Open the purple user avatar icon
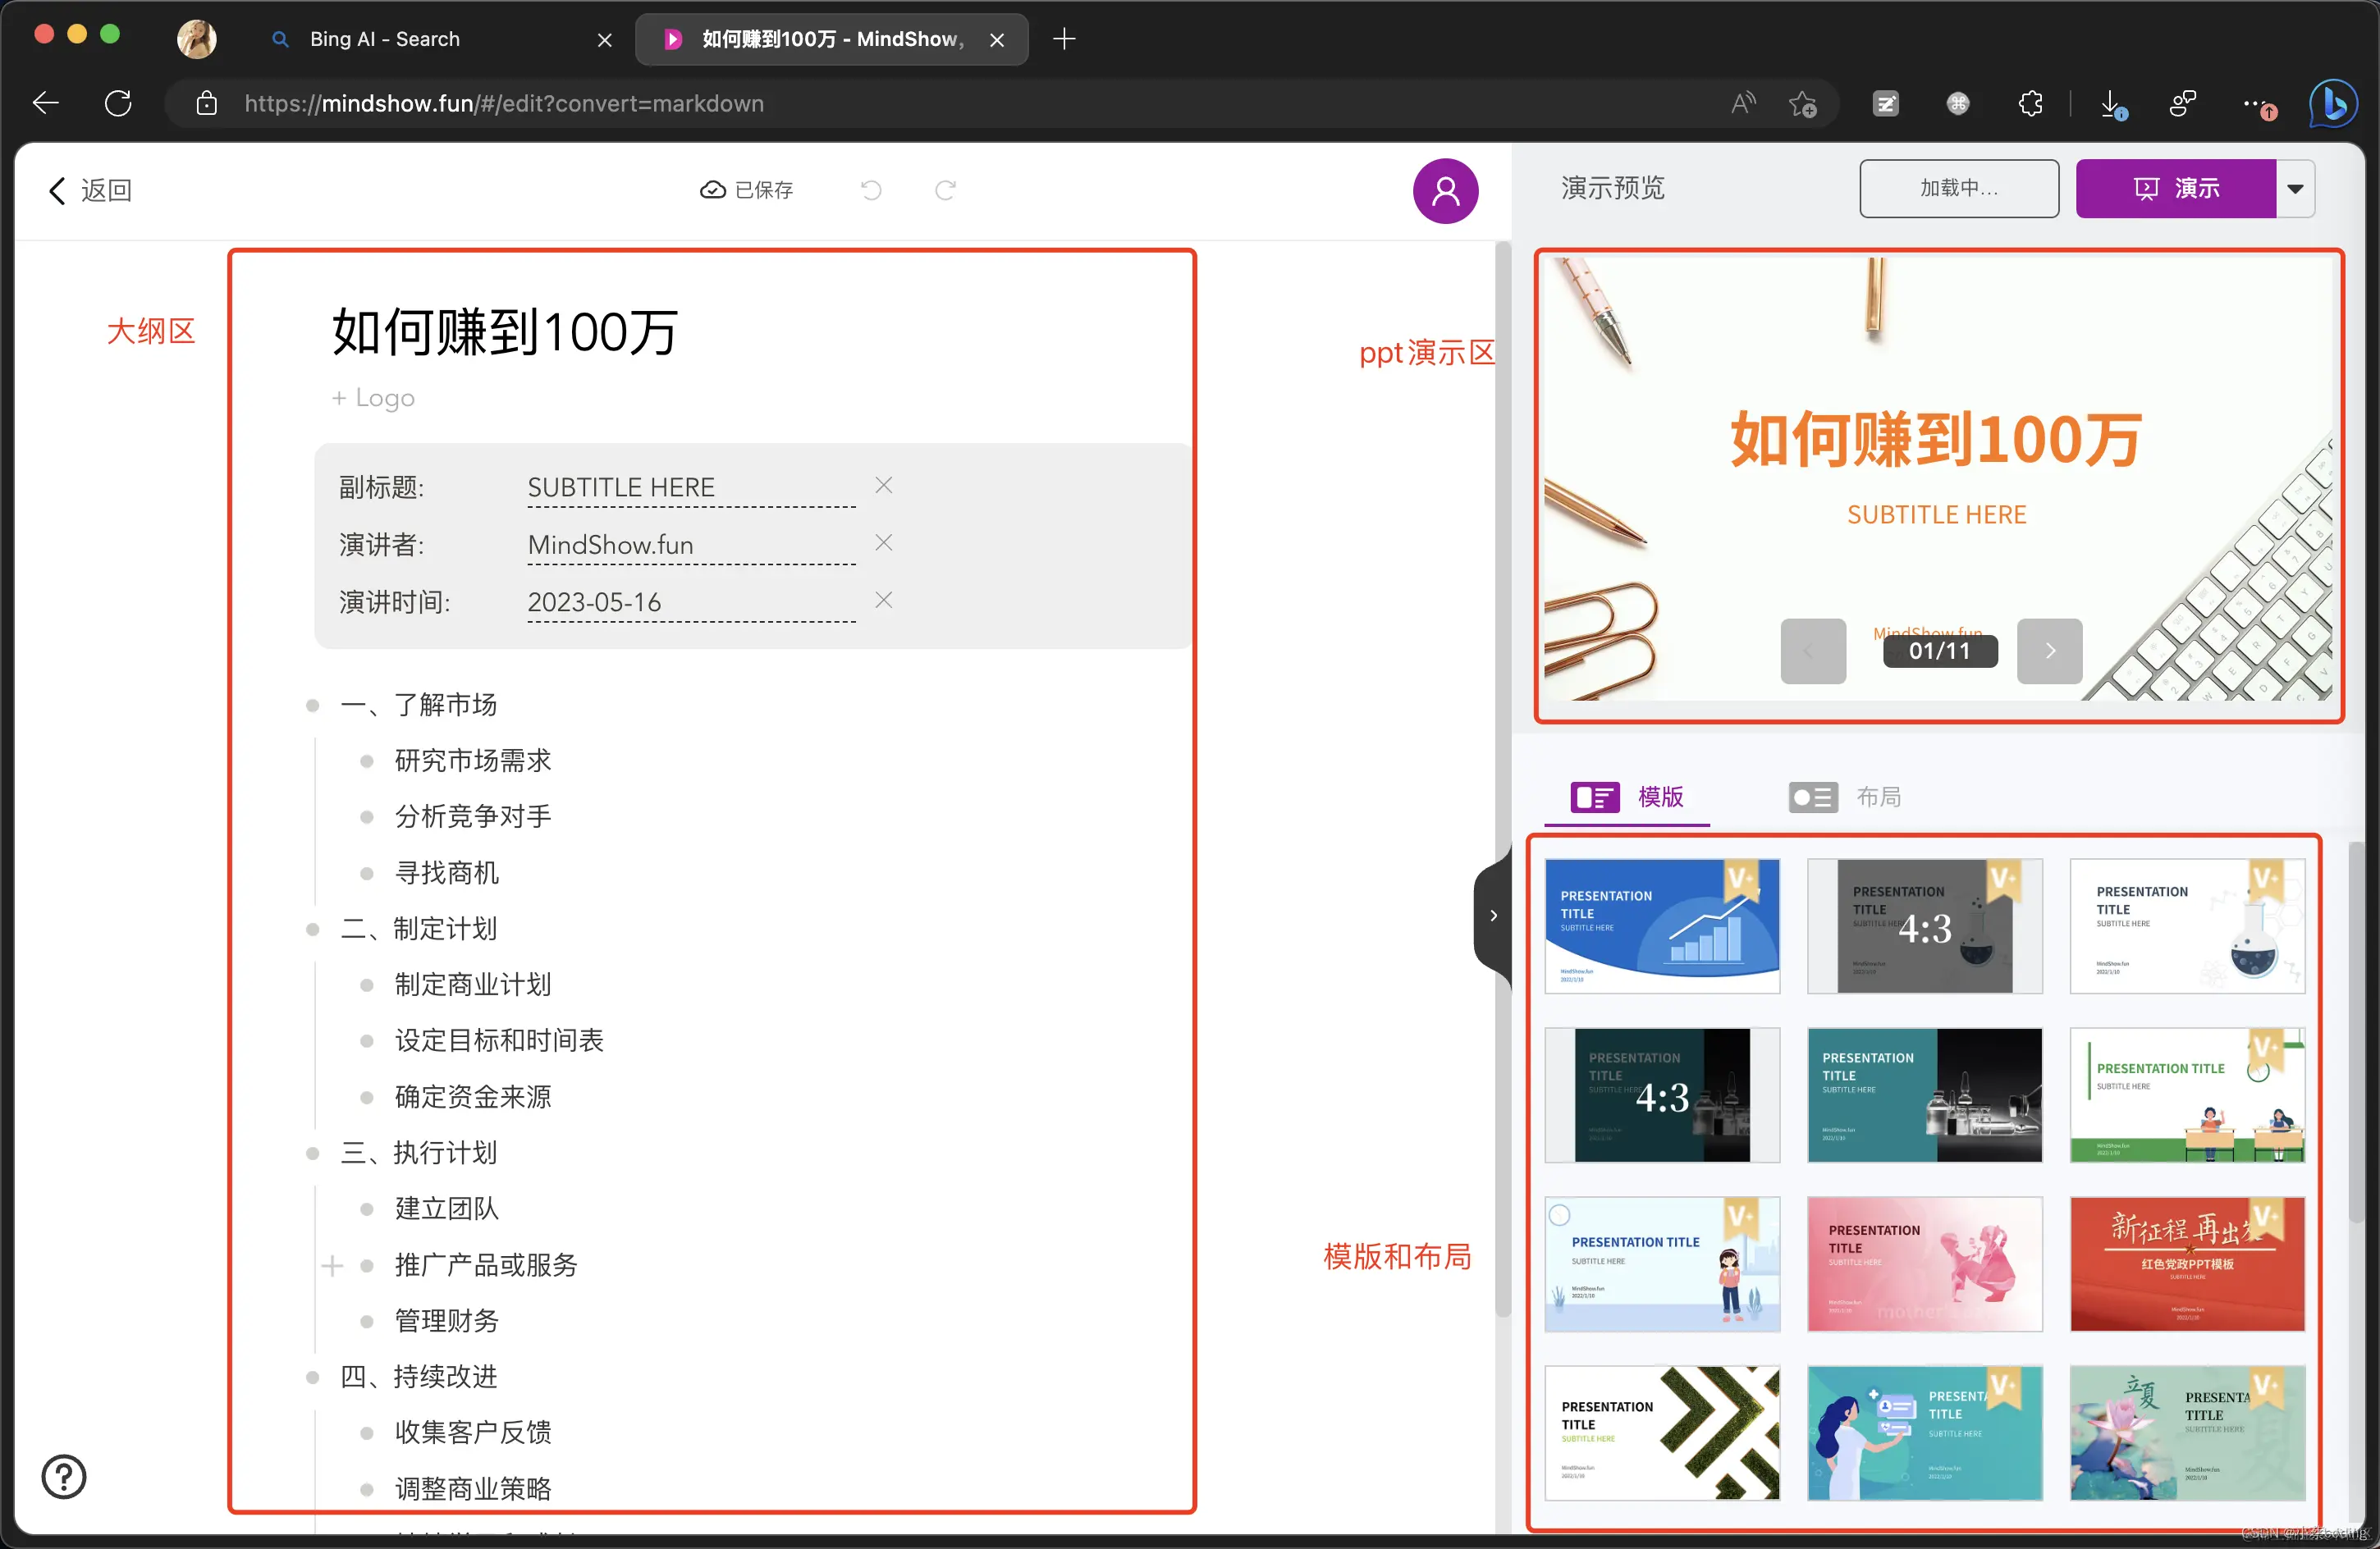The width and height of the screenshot is (2380, 1549). tap(1445, 190)
